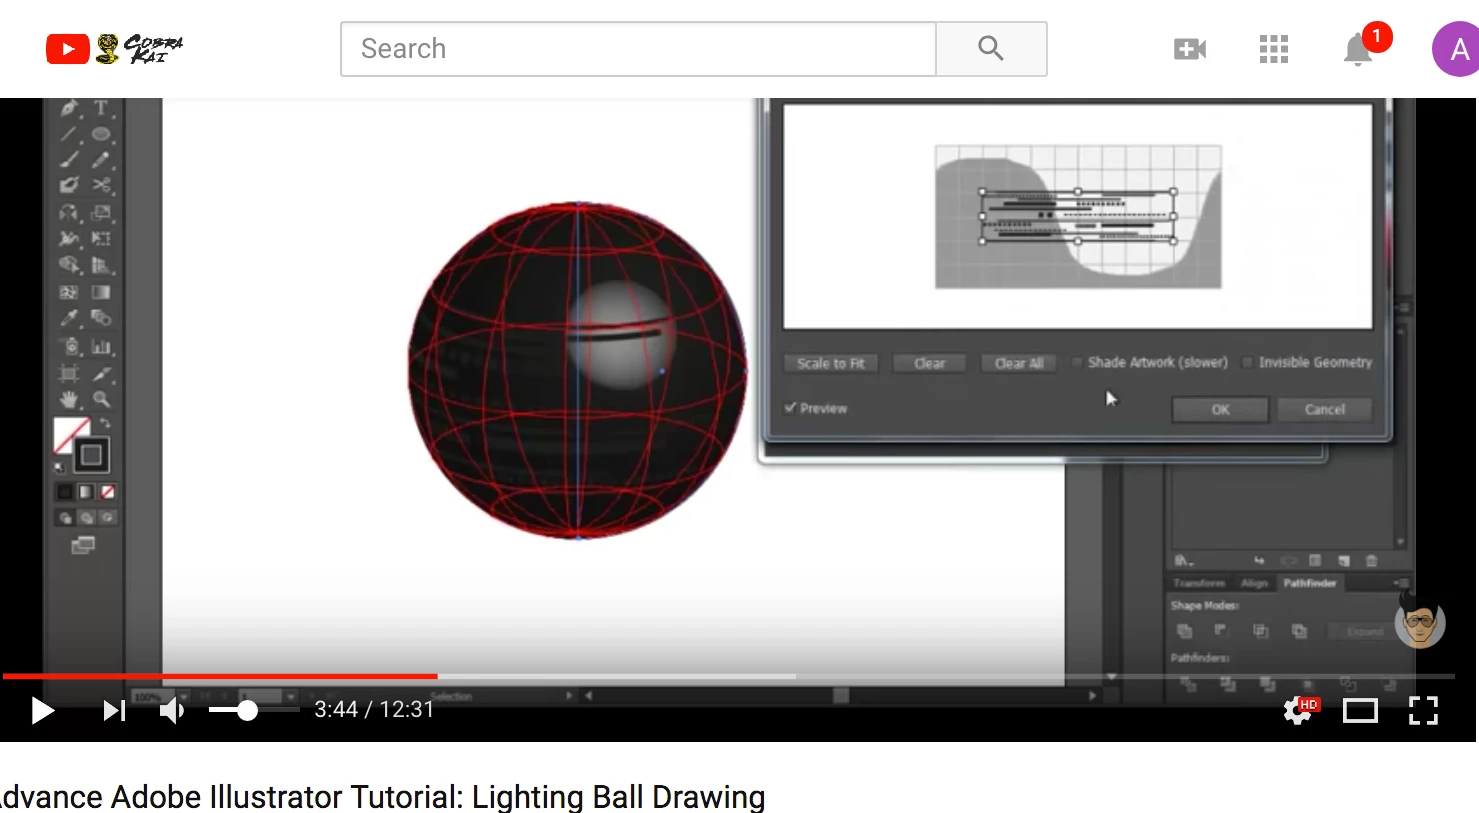Activate the Slice tool
Screen dimensions: 1479x813
101,373
